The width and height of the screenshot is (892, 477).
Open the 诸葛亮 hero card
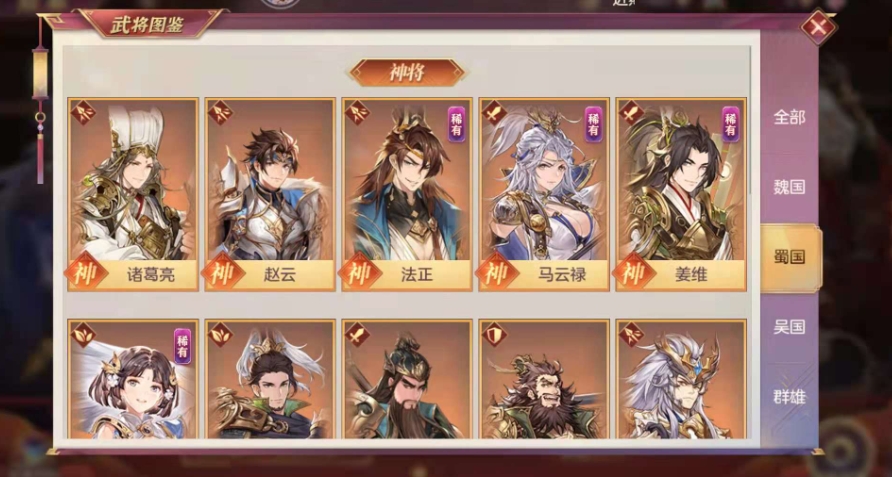tap(133, 194)
